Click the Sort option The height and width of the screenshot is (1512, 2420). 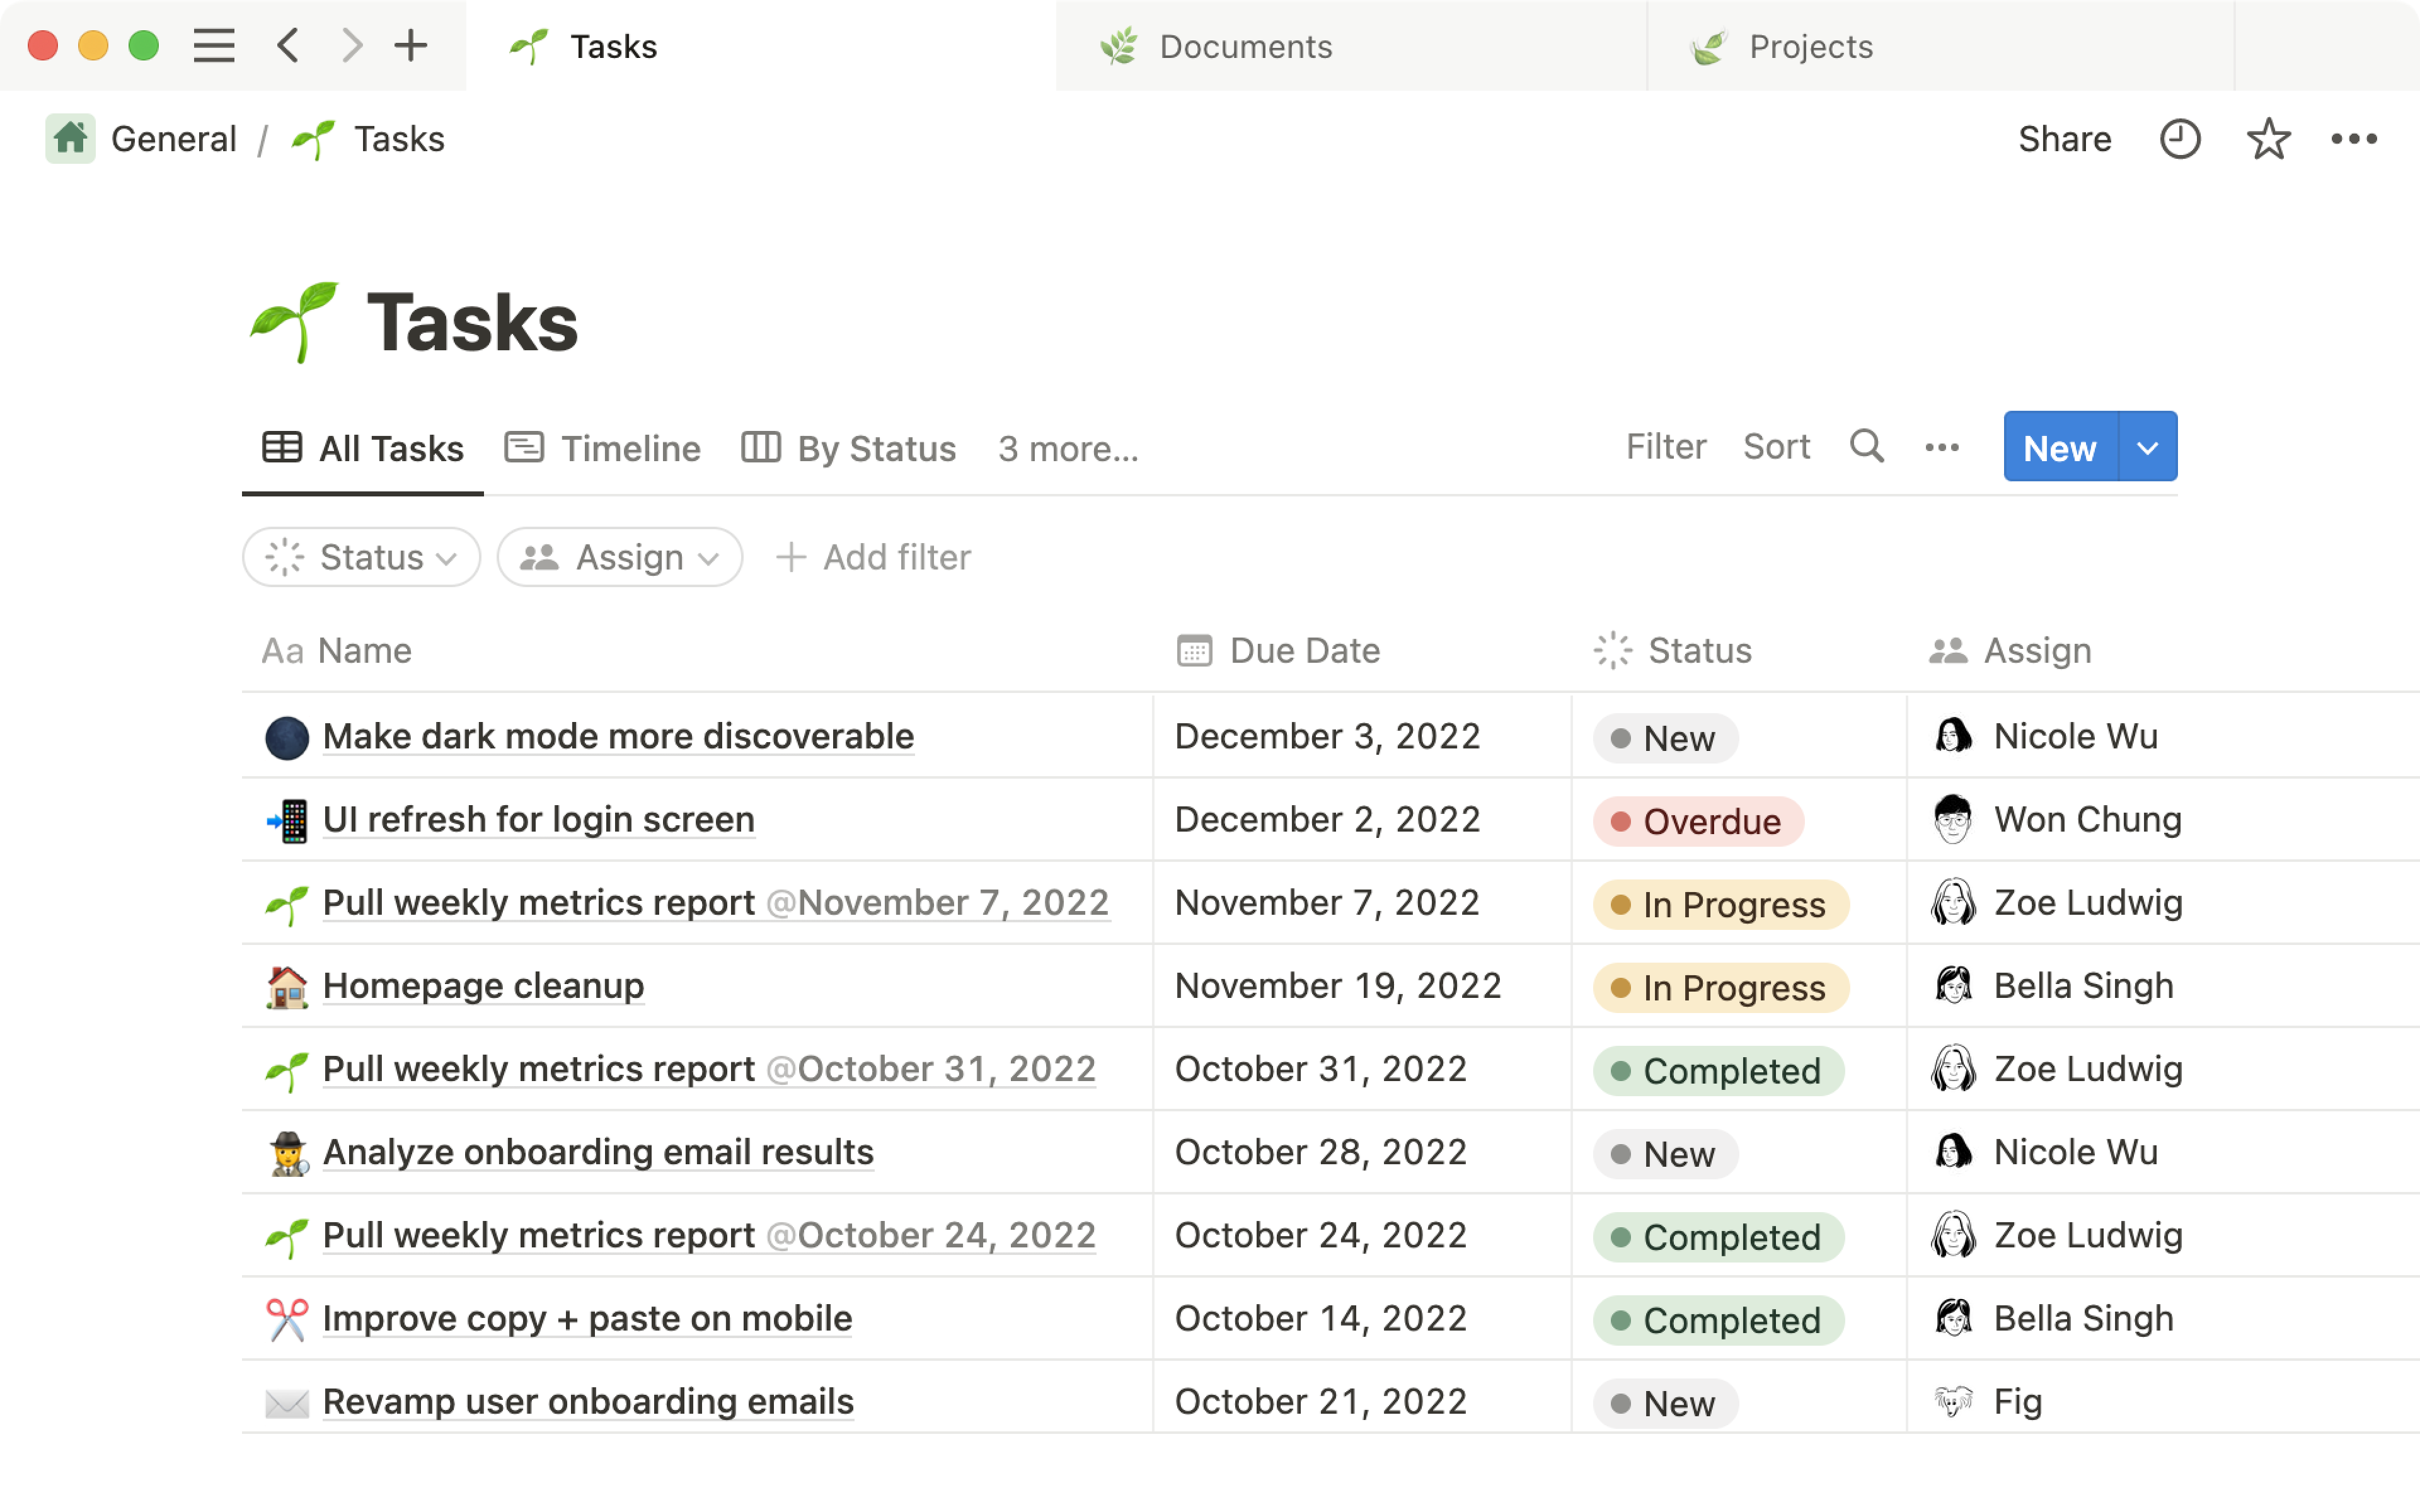(x=1775, y=449)
